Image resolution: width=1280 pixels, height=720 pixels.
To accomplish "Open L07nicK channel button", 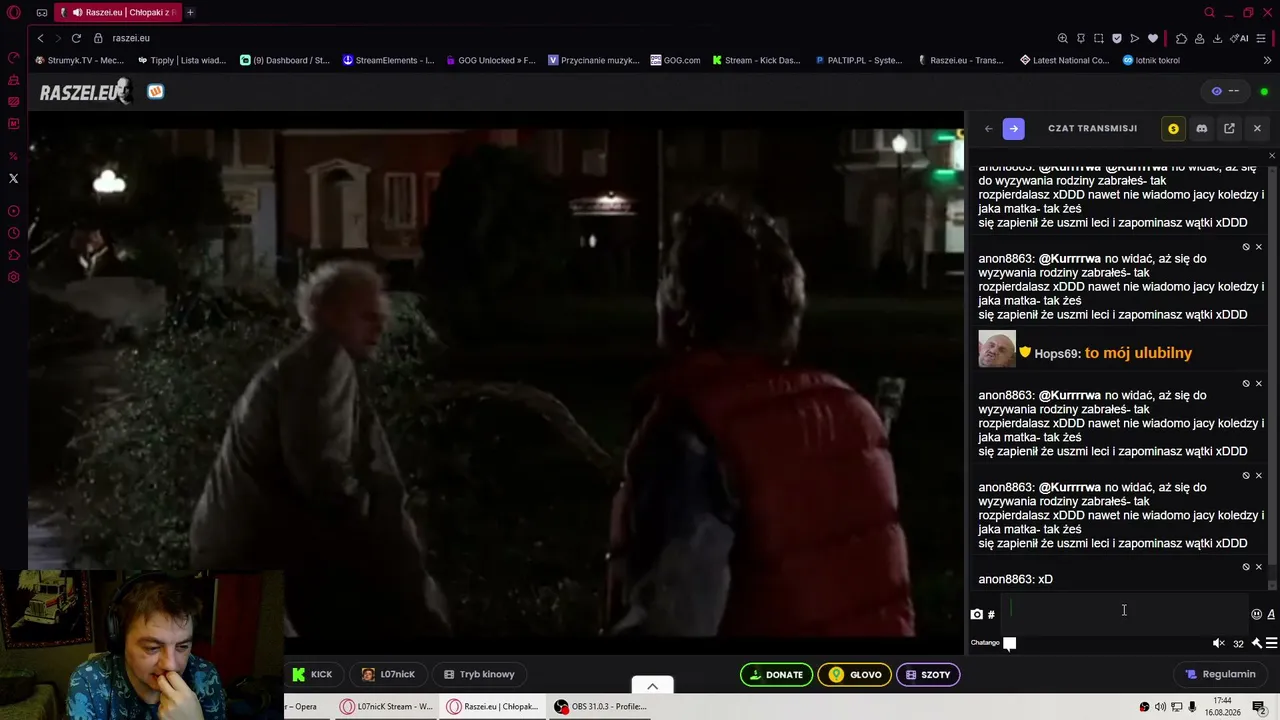I will pos(388,675).
